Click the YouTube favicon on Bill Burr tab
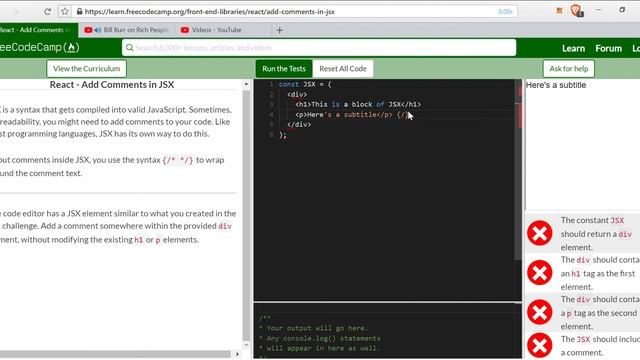640x360 pixels. point(88,30)
